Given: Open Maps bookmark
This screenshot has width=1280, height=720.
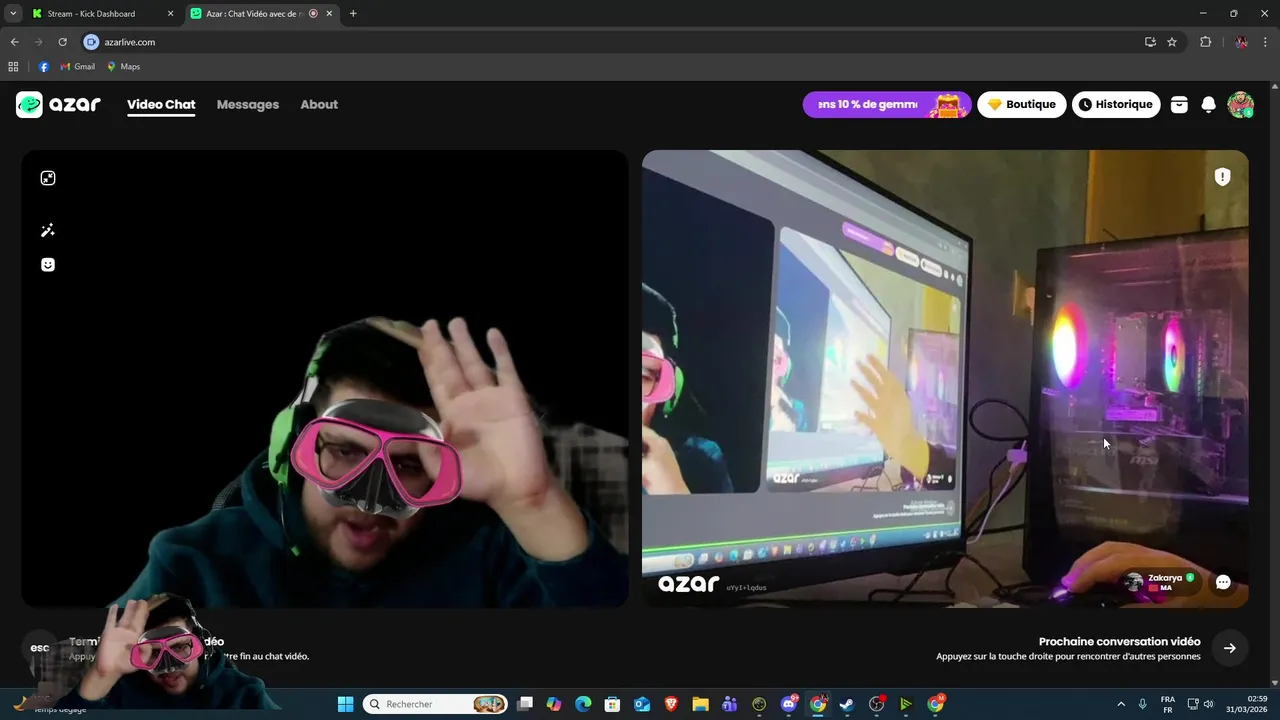Looking at the screenshot, I should click(123, 67).
